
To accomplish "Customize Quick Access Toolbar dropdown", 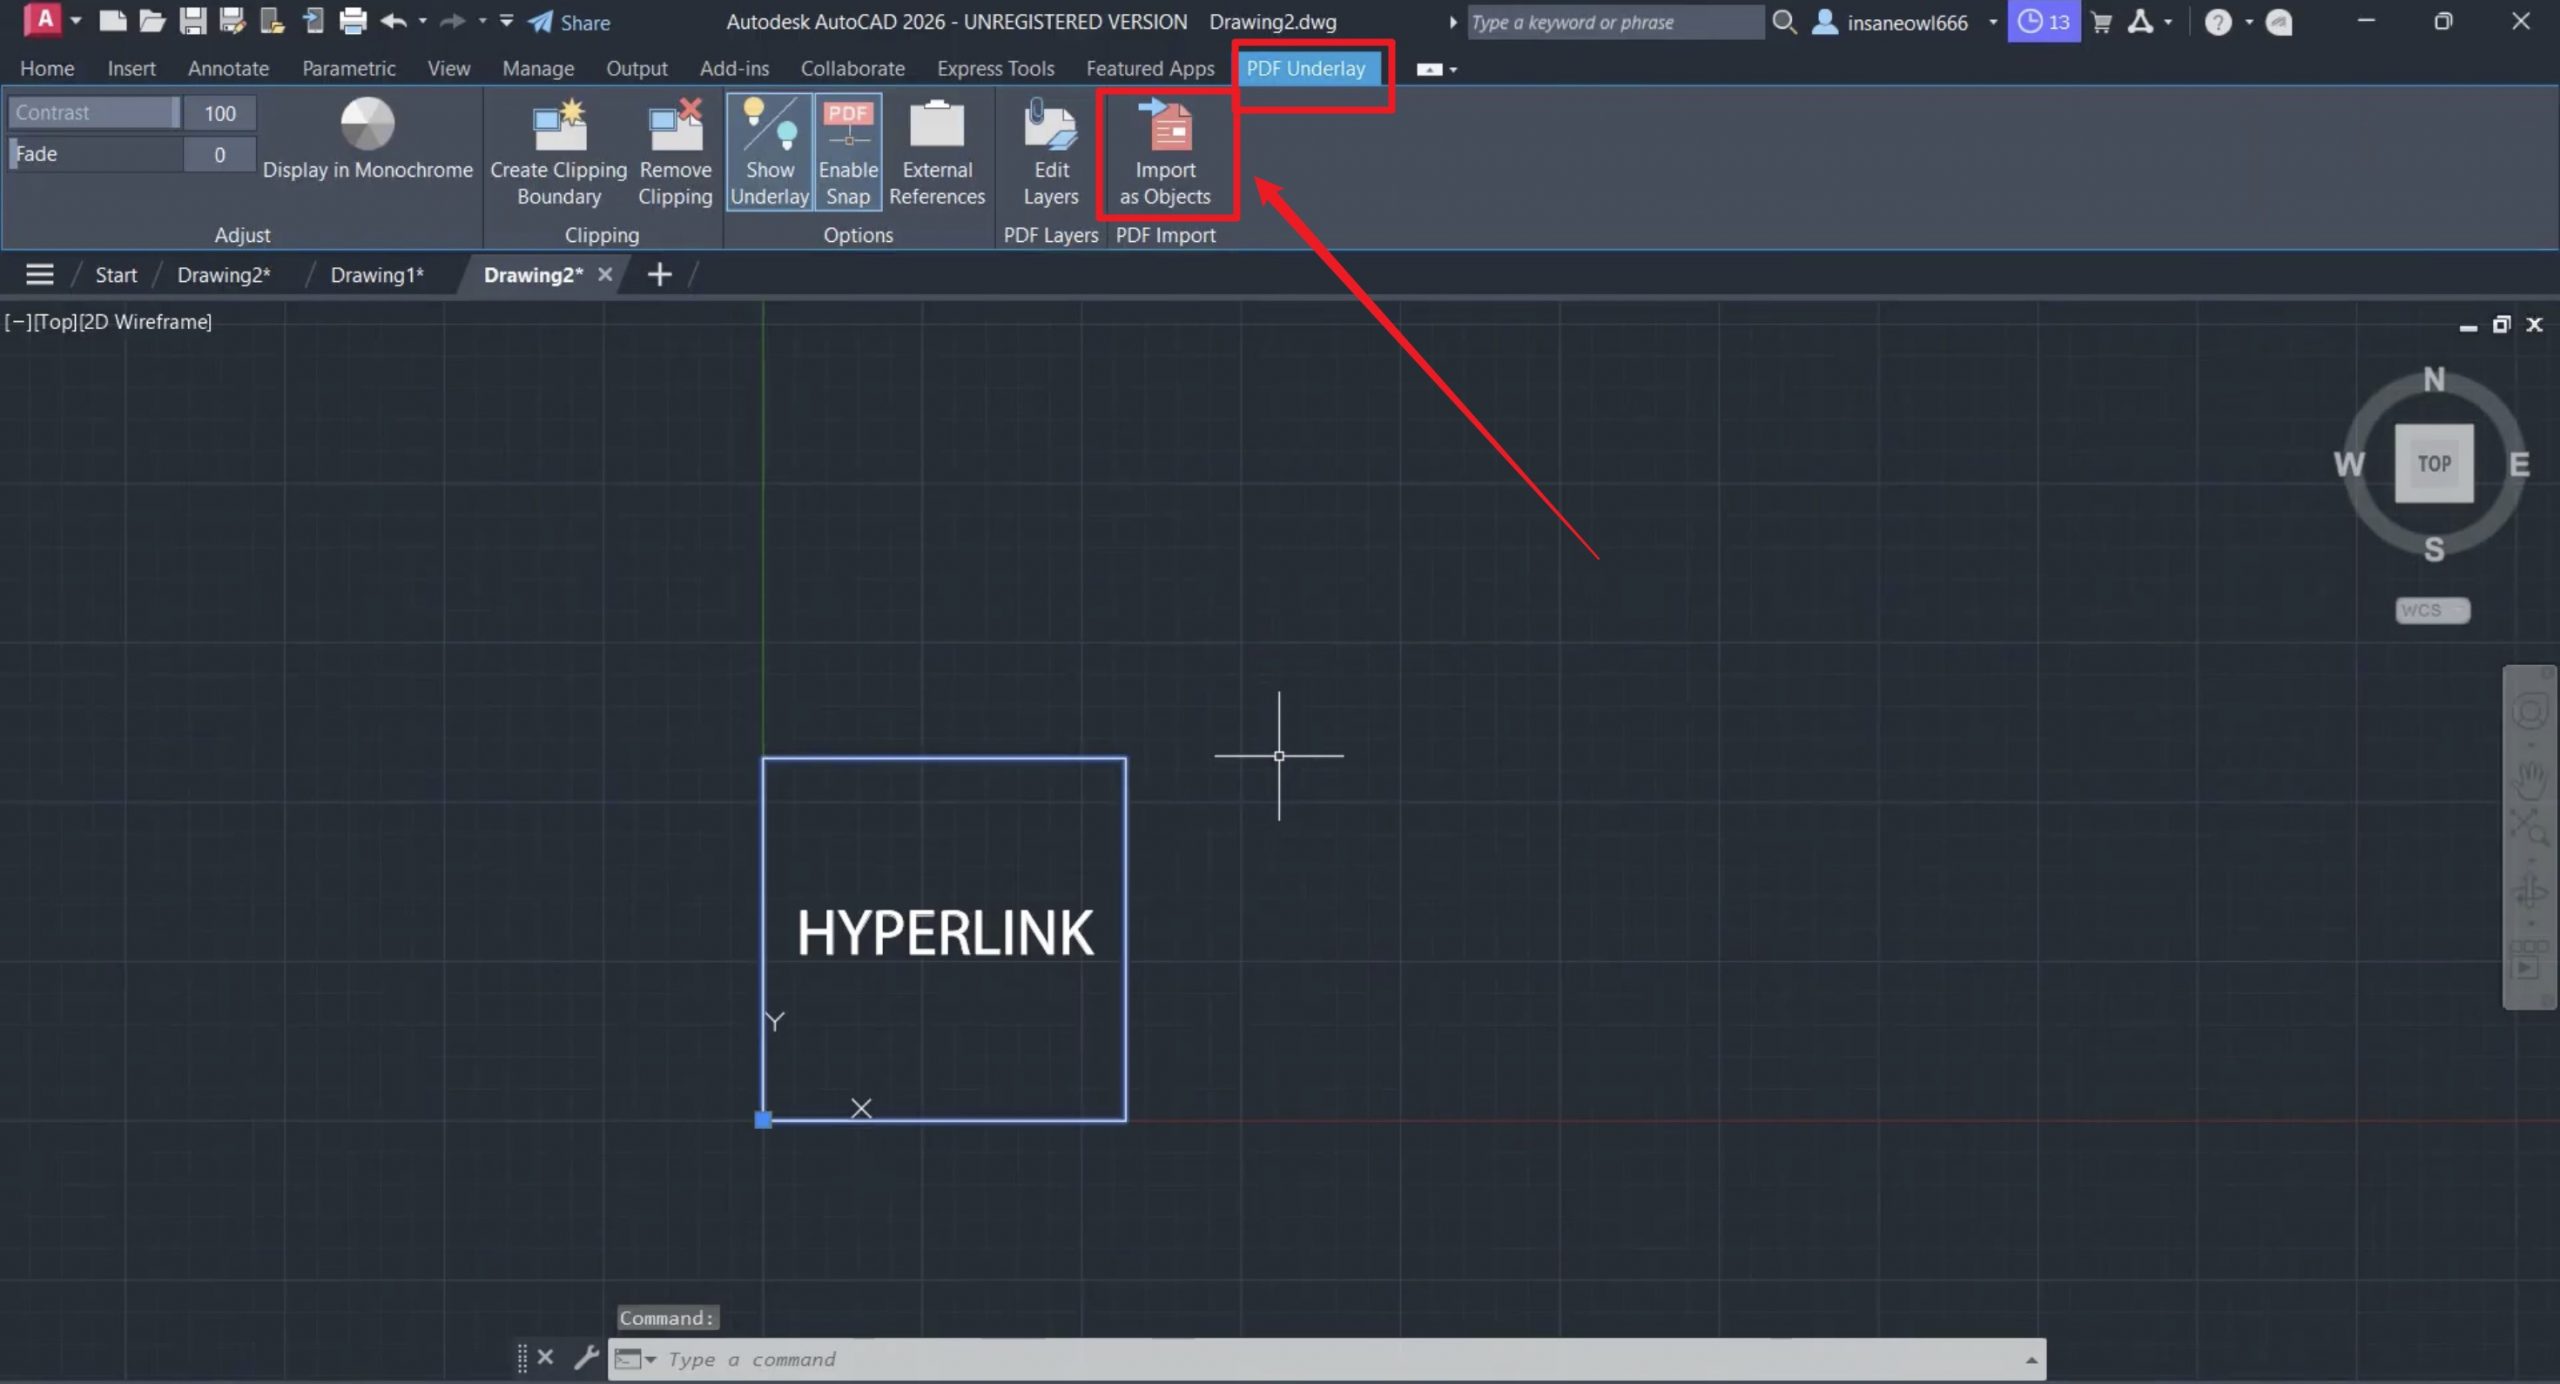I will (x=507, y=21).
